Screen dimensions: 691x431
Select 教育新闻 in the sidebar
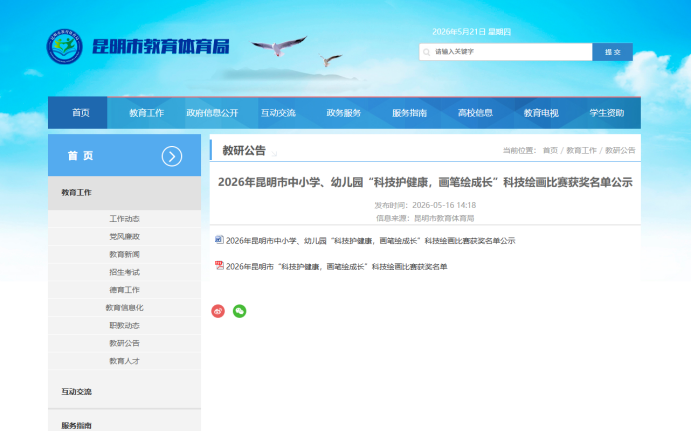click(124, 254)
